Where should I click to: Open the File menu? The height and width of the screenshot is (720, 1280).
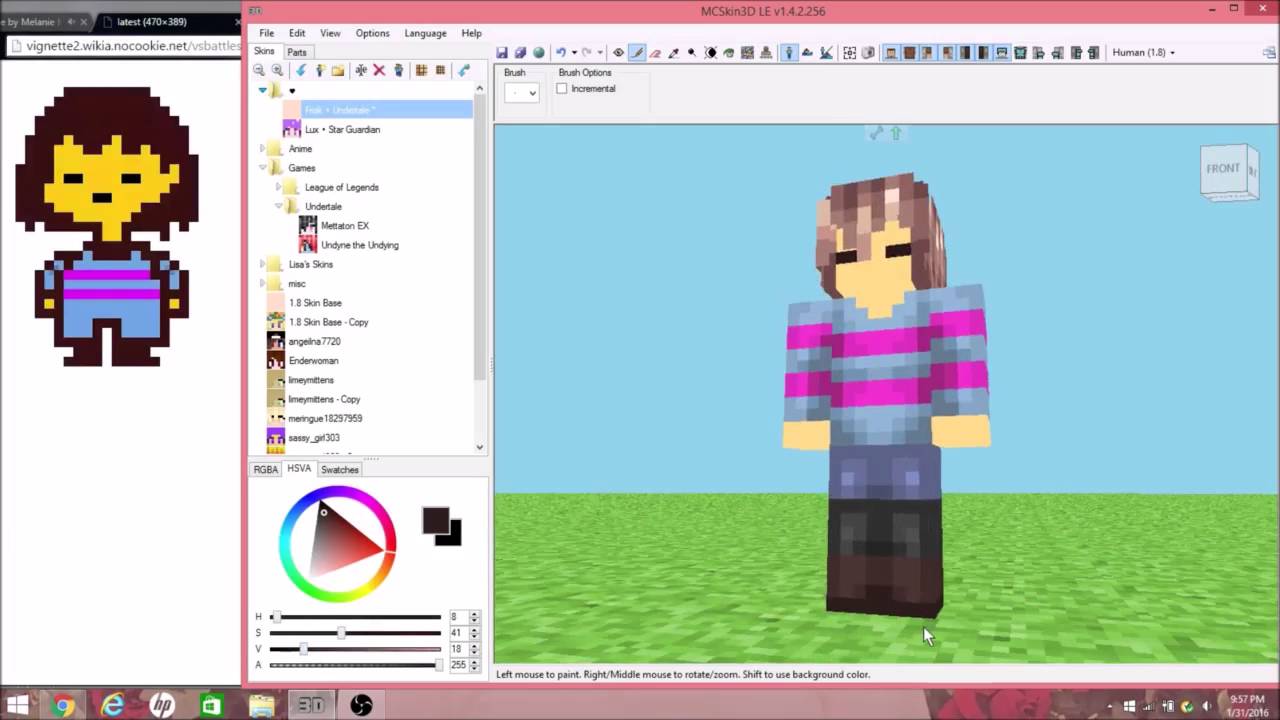(x=267, y=33)
